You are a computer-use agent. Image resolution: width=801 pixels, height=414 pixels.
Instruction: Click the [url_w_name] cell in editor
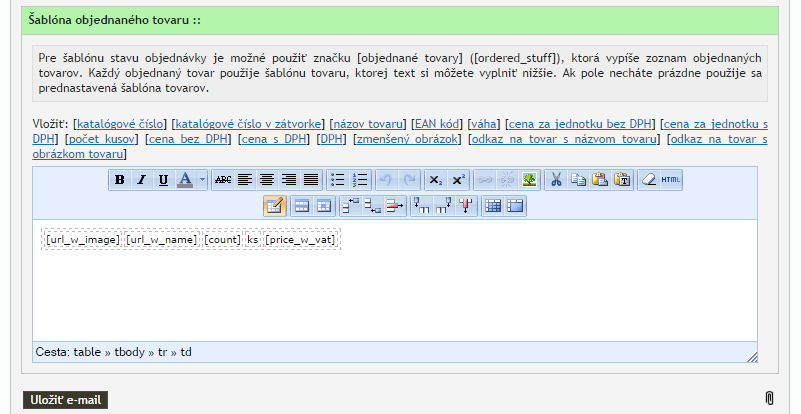point(161,240)
